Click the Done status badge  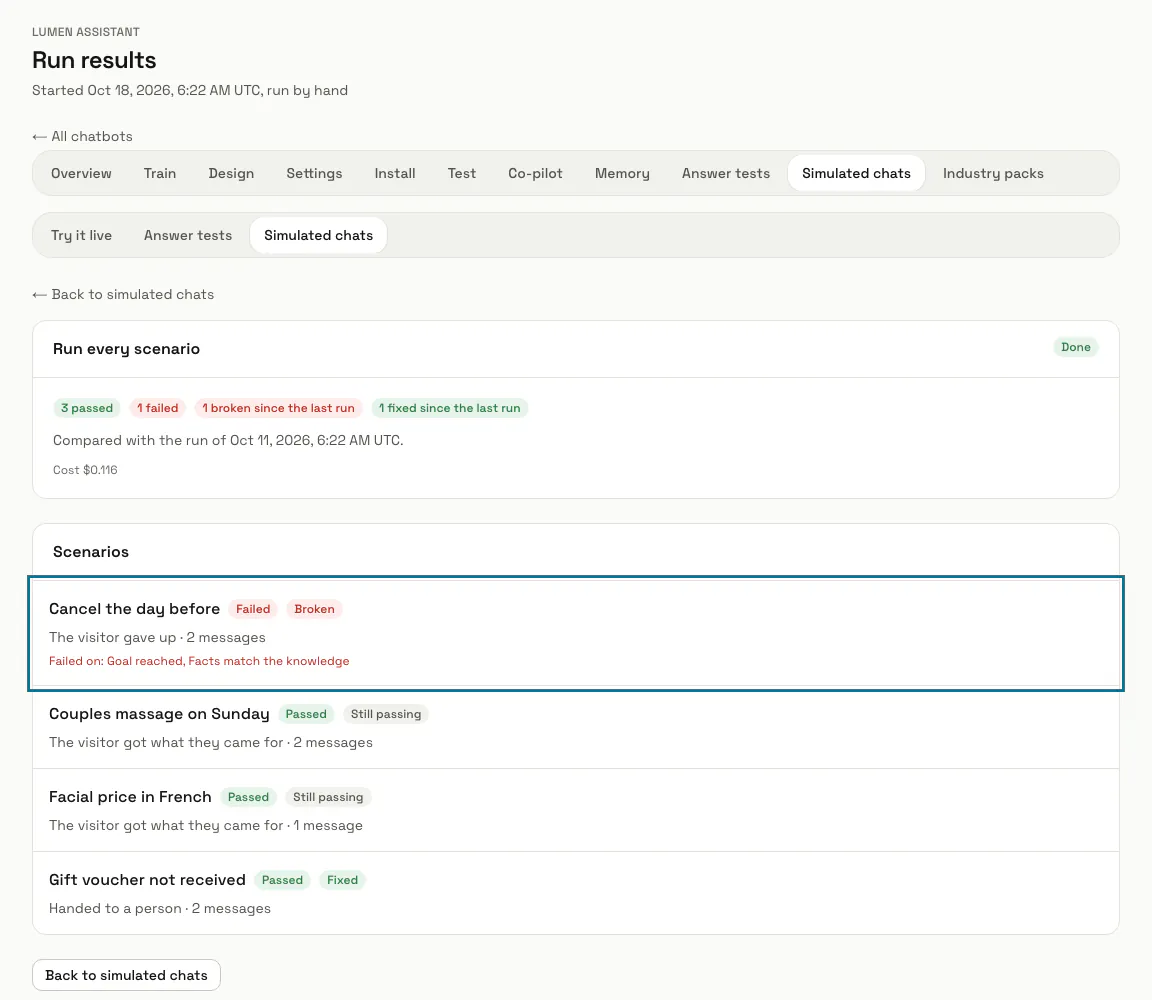tap(1076, 348)
